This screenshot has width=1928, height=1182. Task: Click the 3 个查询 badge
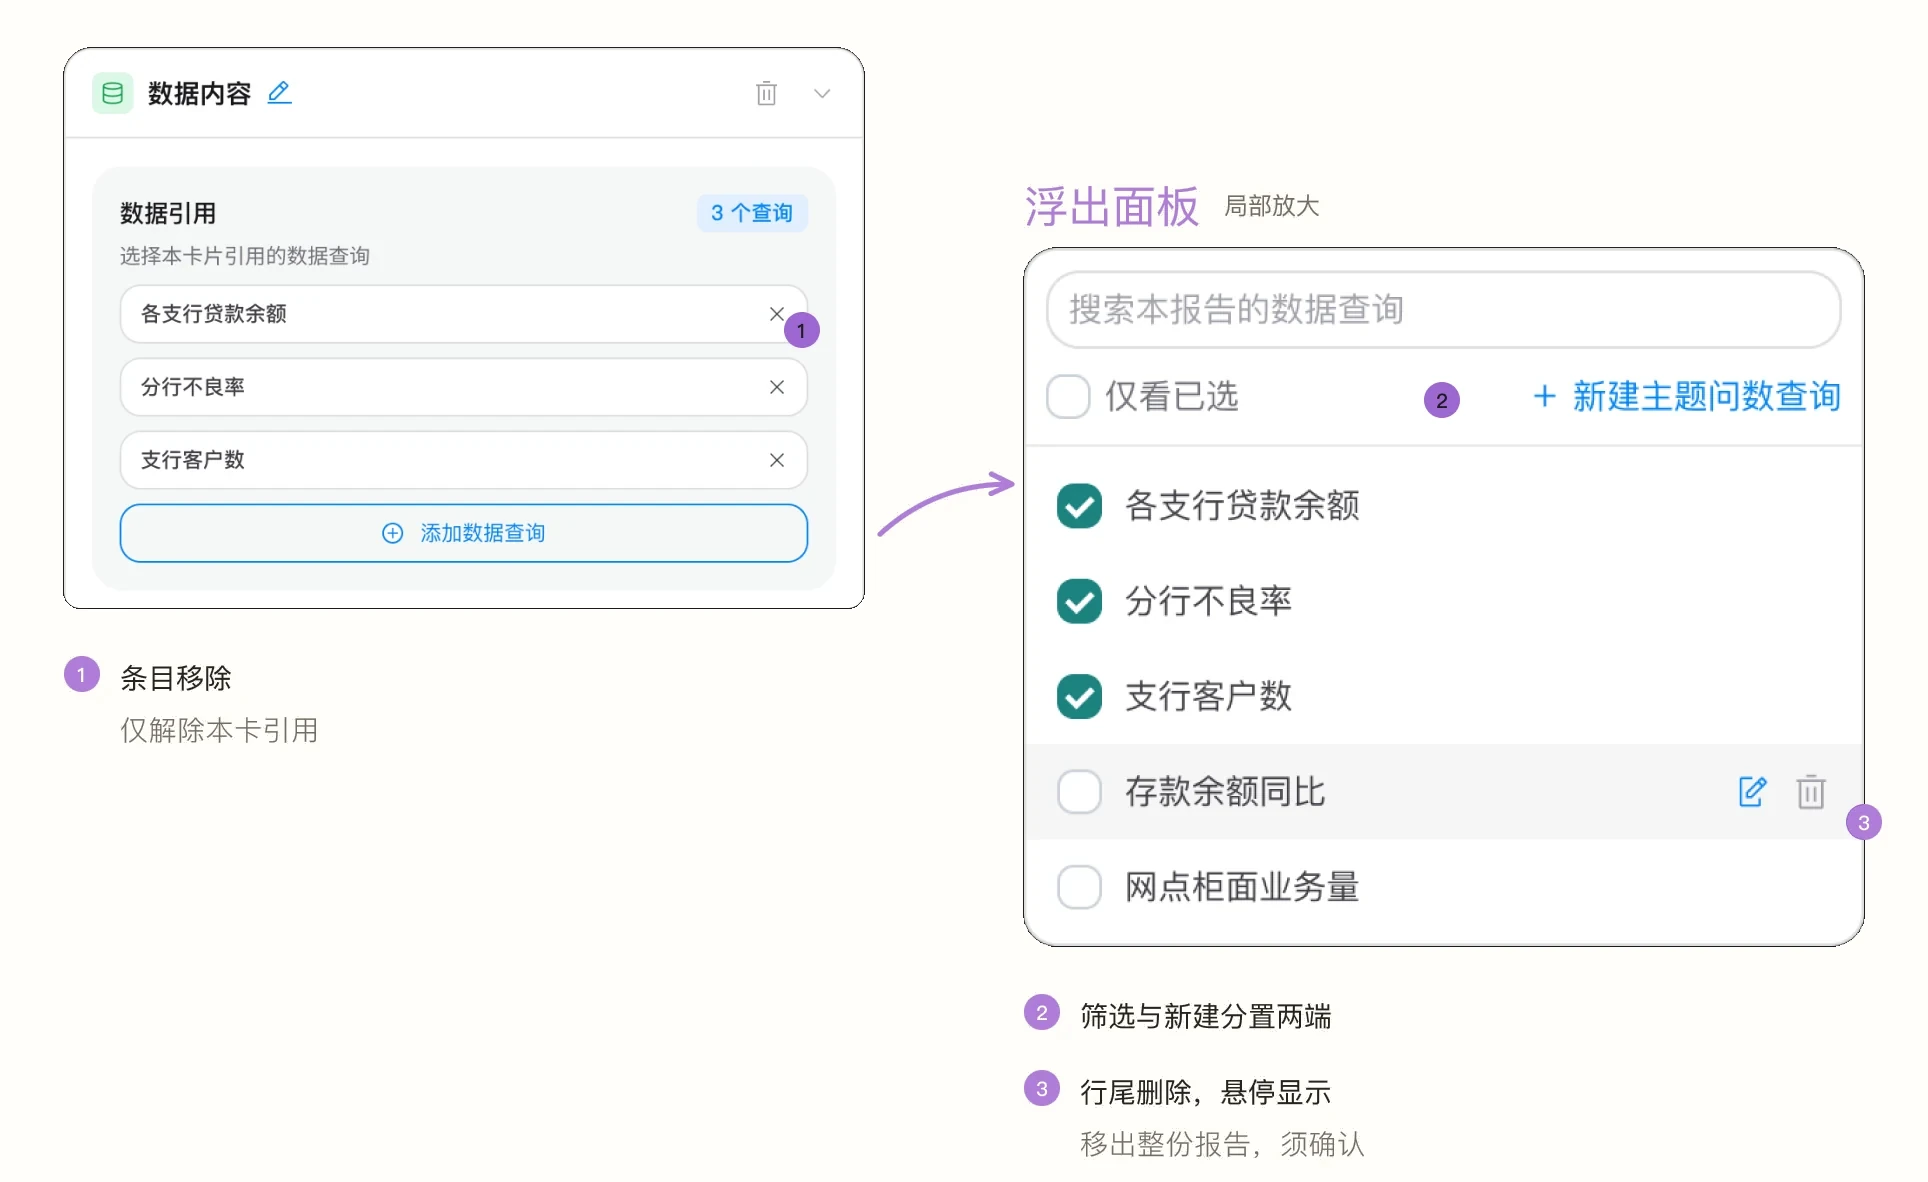[x=752, y=213]
